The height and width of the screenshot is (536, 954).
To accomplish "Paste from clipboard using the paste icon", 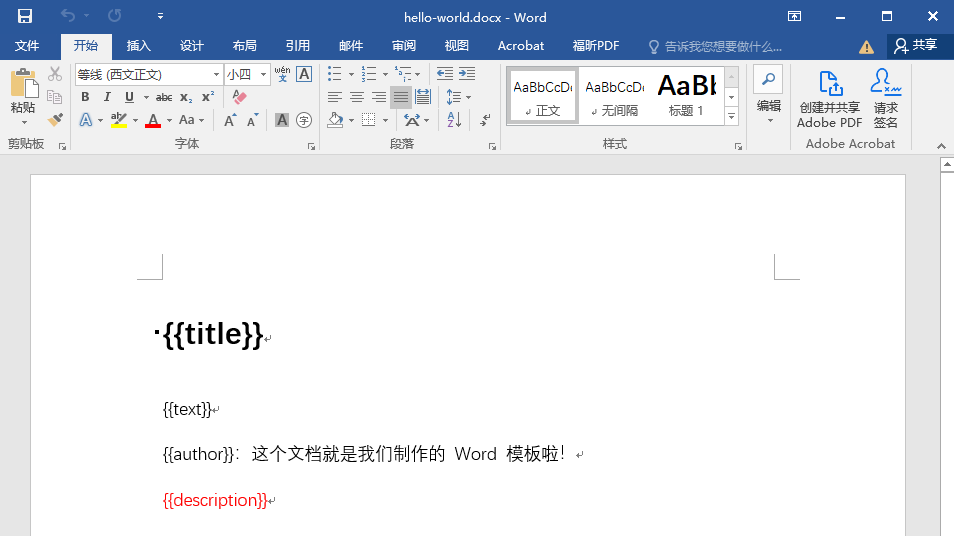I will pyautogui.click(x=24, y=83).
